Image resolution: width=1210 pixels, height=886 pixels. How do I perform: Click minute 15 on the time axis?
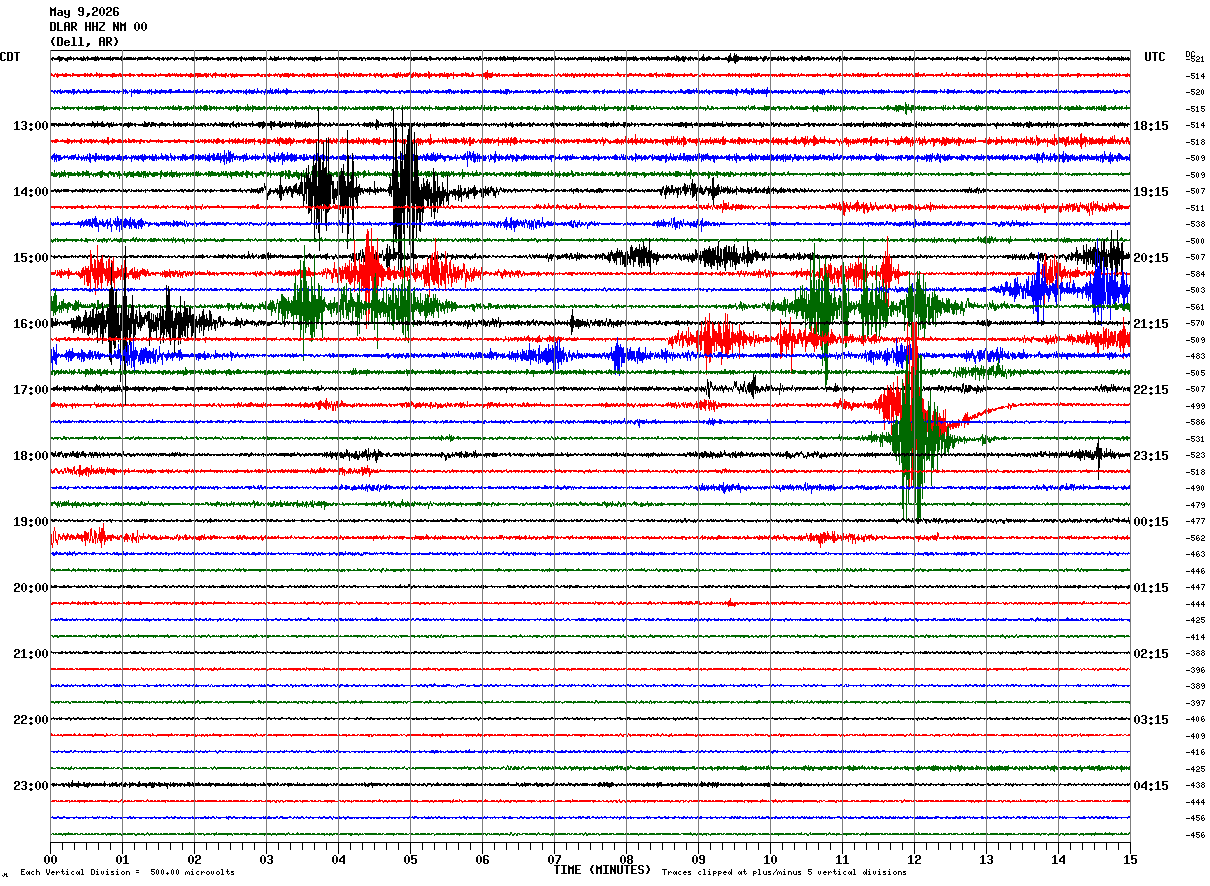1130,859
